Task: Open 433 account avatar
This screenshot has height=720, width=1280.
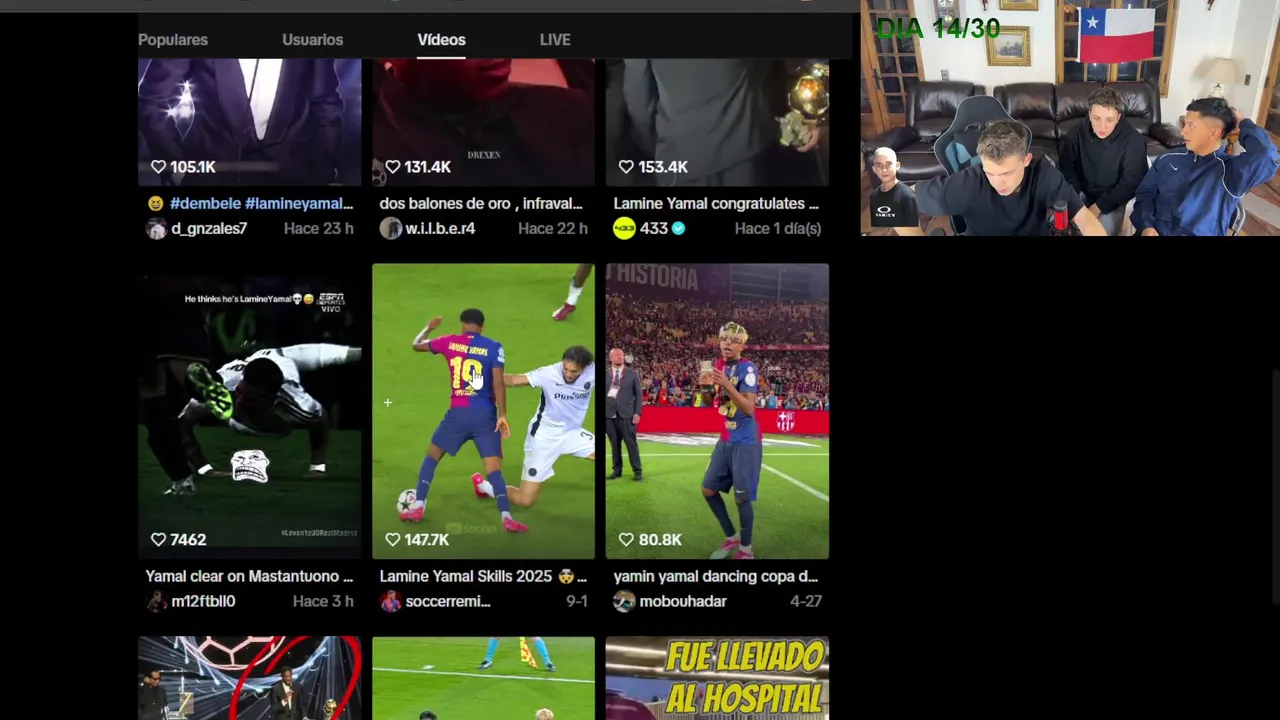Action: pos(624,228)
